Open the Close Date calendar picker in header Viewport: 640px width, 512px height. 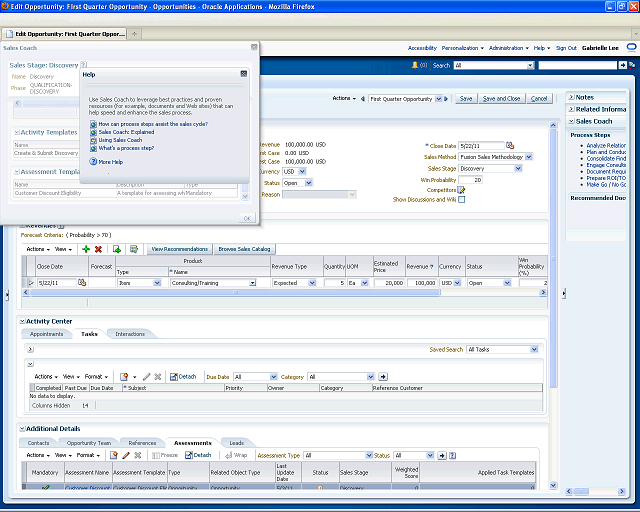point(510,145)
